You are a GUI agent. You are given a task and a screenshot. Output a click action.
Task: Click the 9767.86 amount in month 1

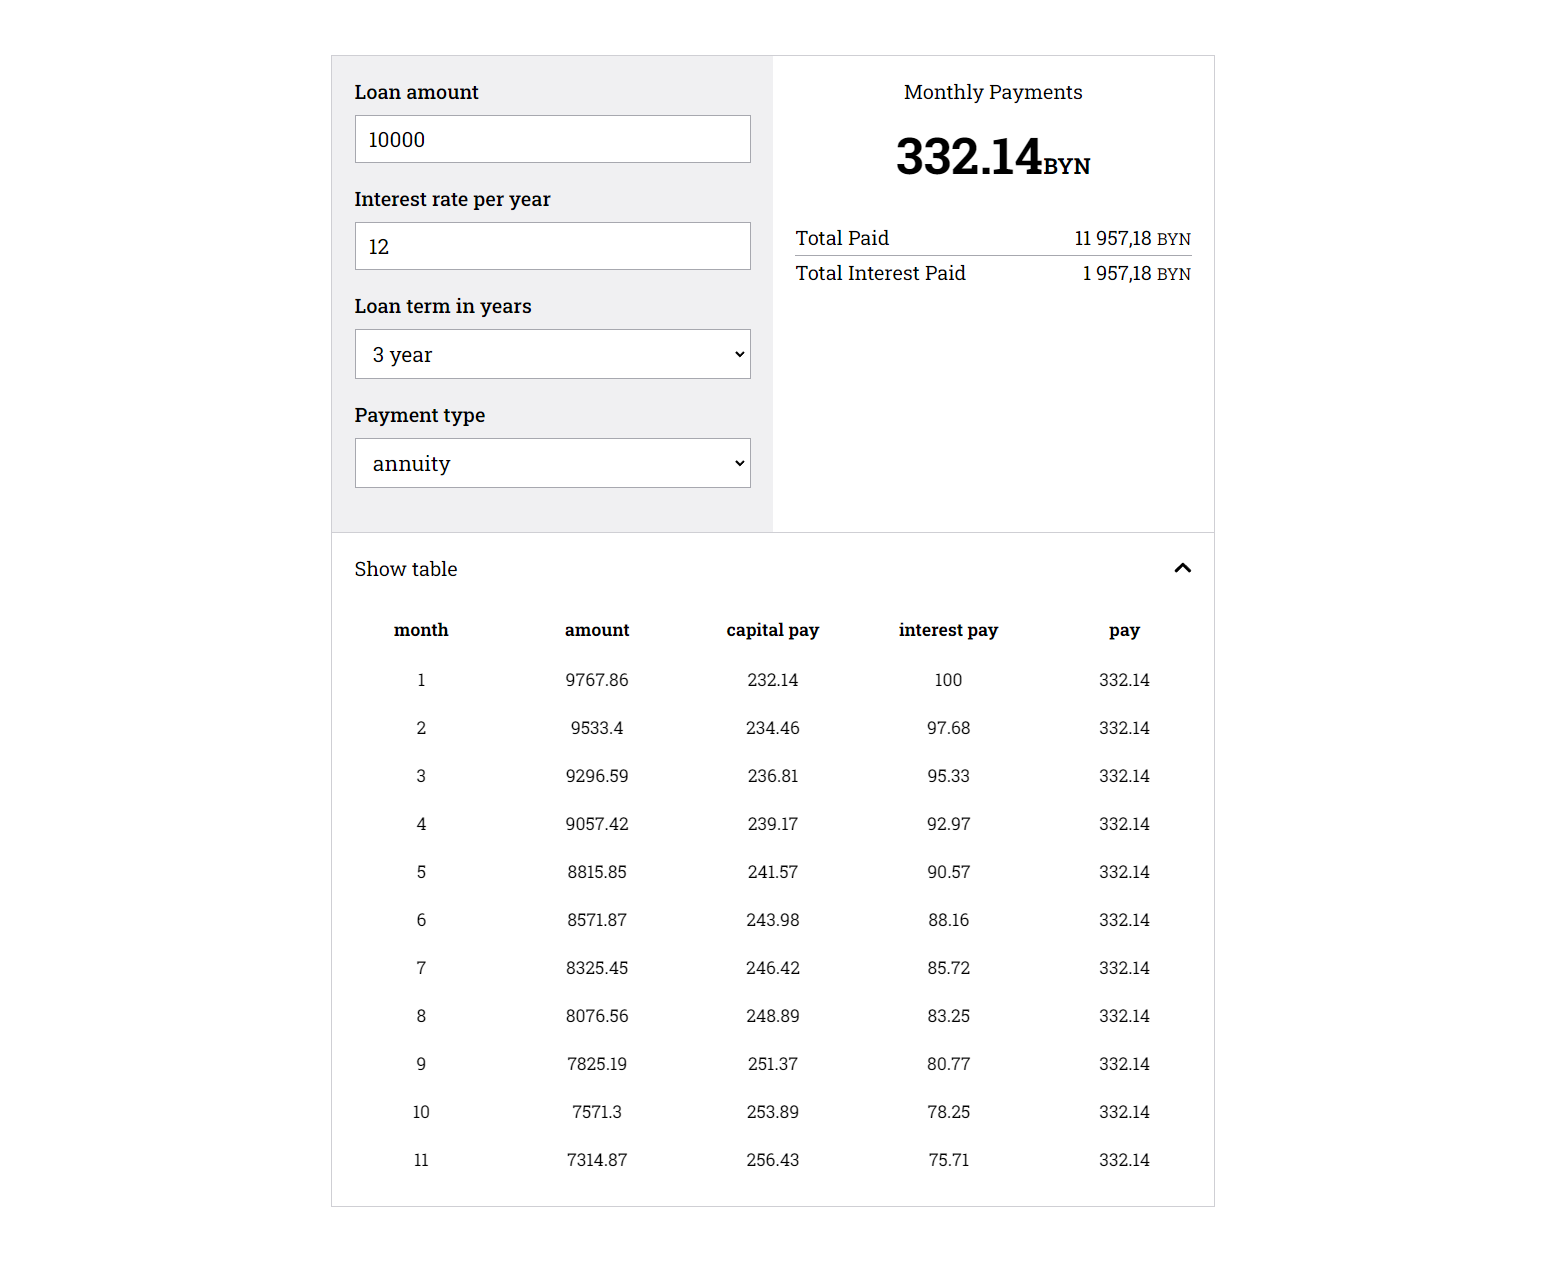(597, 680)
